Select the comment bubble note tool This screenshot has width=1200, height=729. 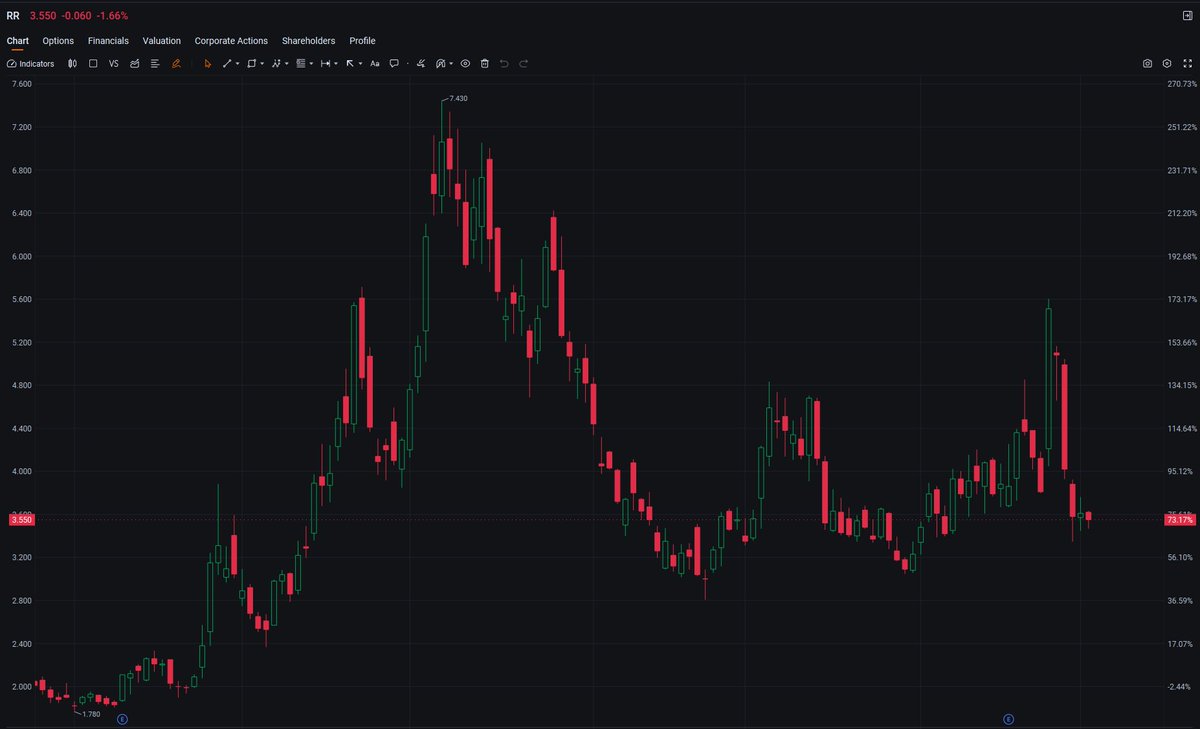click(394, 63)
